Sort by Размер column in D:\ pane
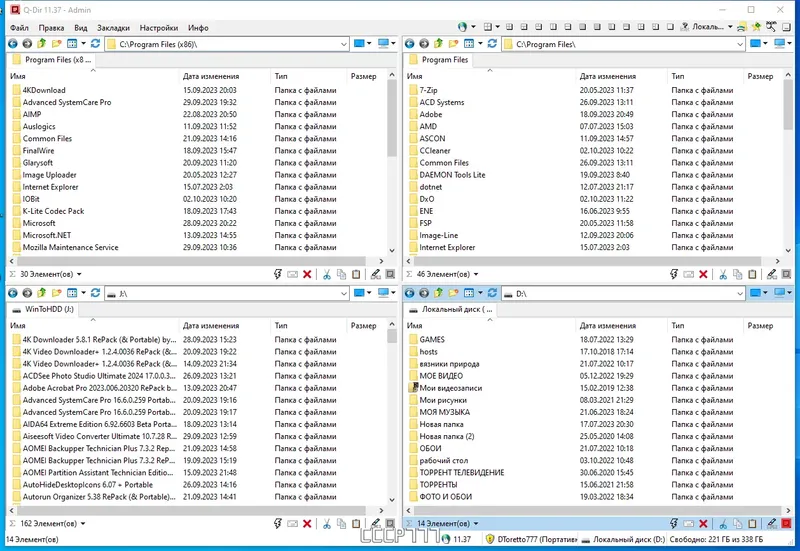800x551 pixels. [760, 325]
